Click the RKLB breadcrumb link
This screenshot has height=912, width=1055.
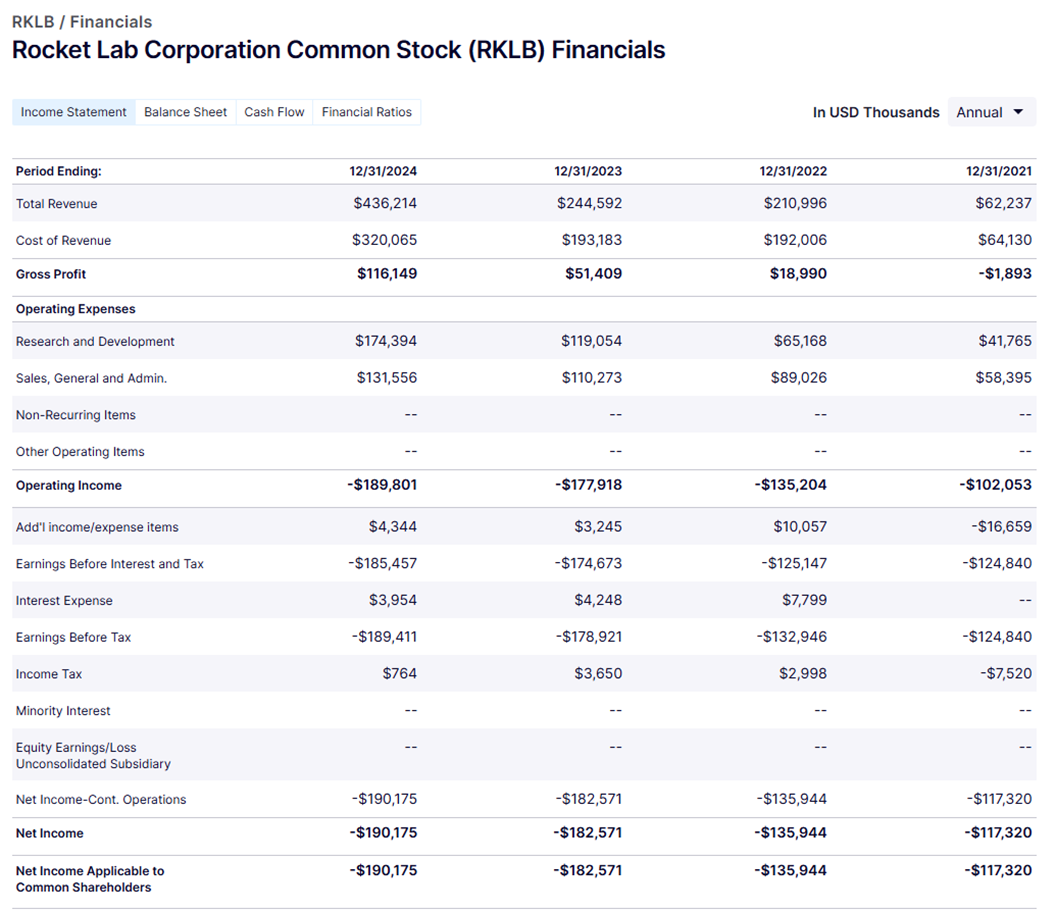click(33, 21)
